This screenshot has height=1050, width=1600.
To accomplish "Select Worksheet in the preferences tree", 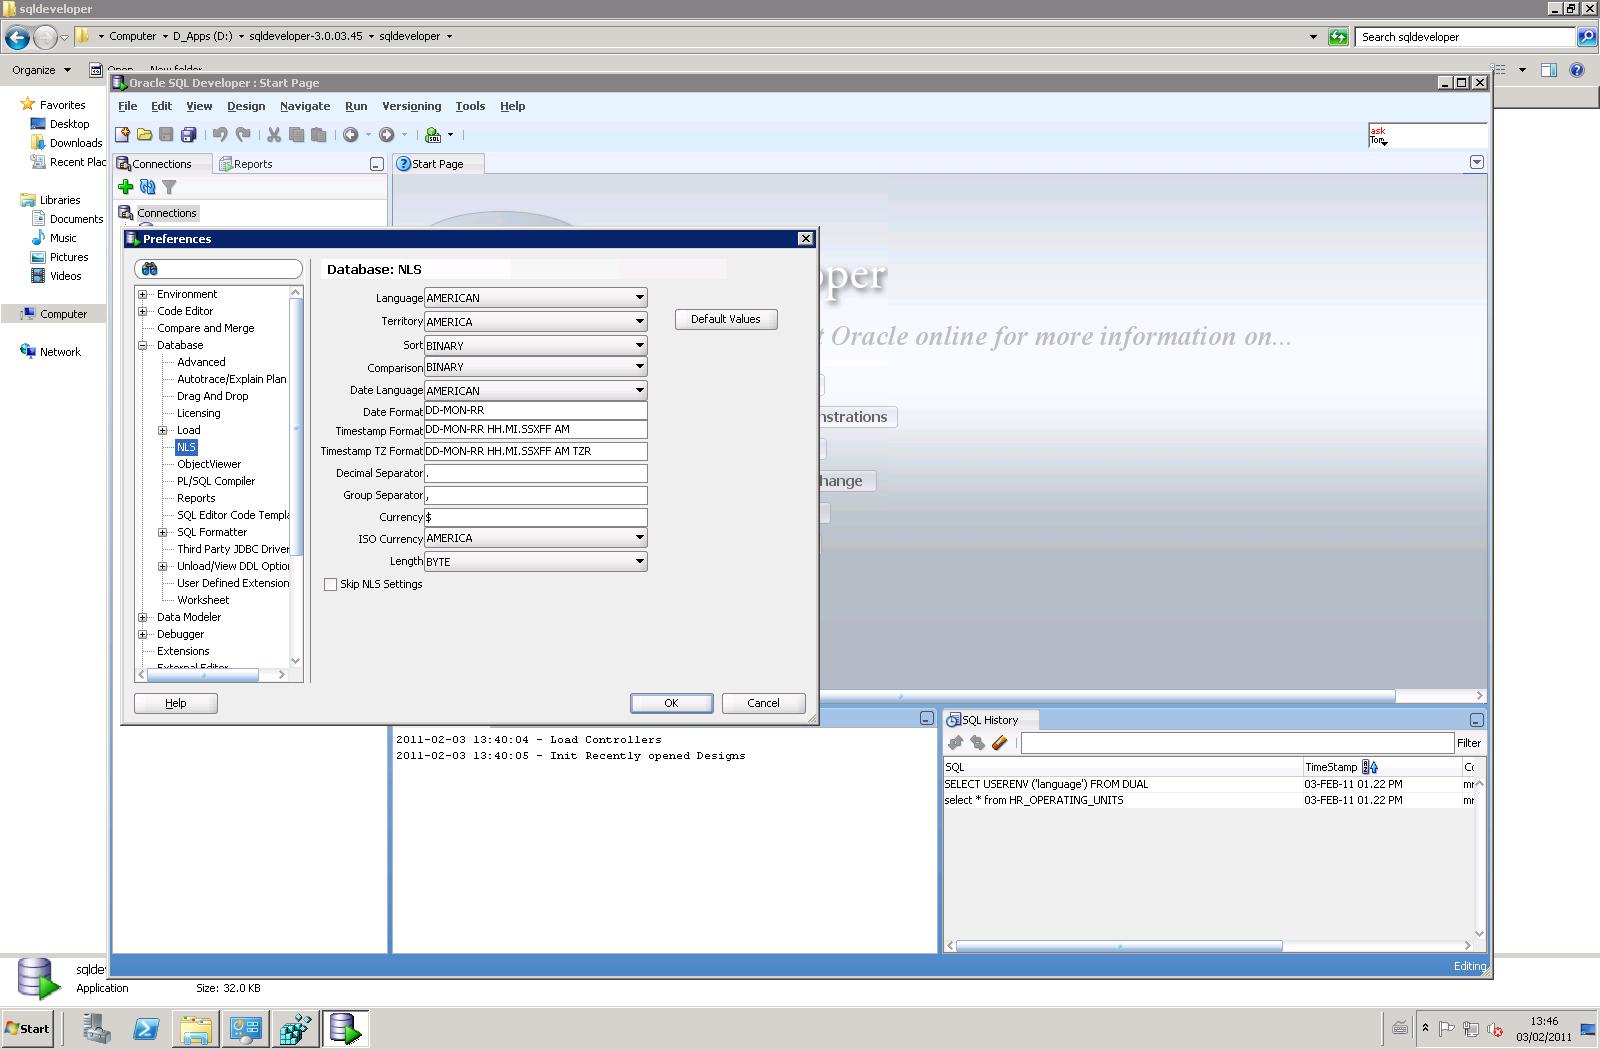I will coord(203,600).
